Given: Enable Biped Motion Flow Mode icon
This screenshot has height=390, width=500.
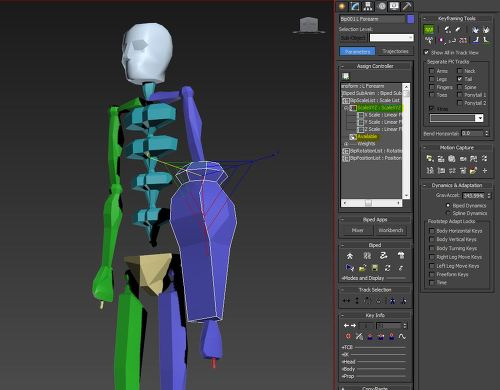Looking at the screenshot, I should (x=384, y=256).
